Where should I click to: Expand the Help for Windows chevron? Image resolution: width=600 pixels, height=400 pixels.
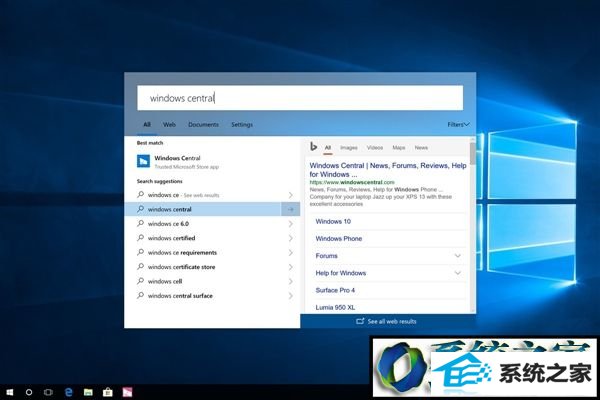(458, 273)
